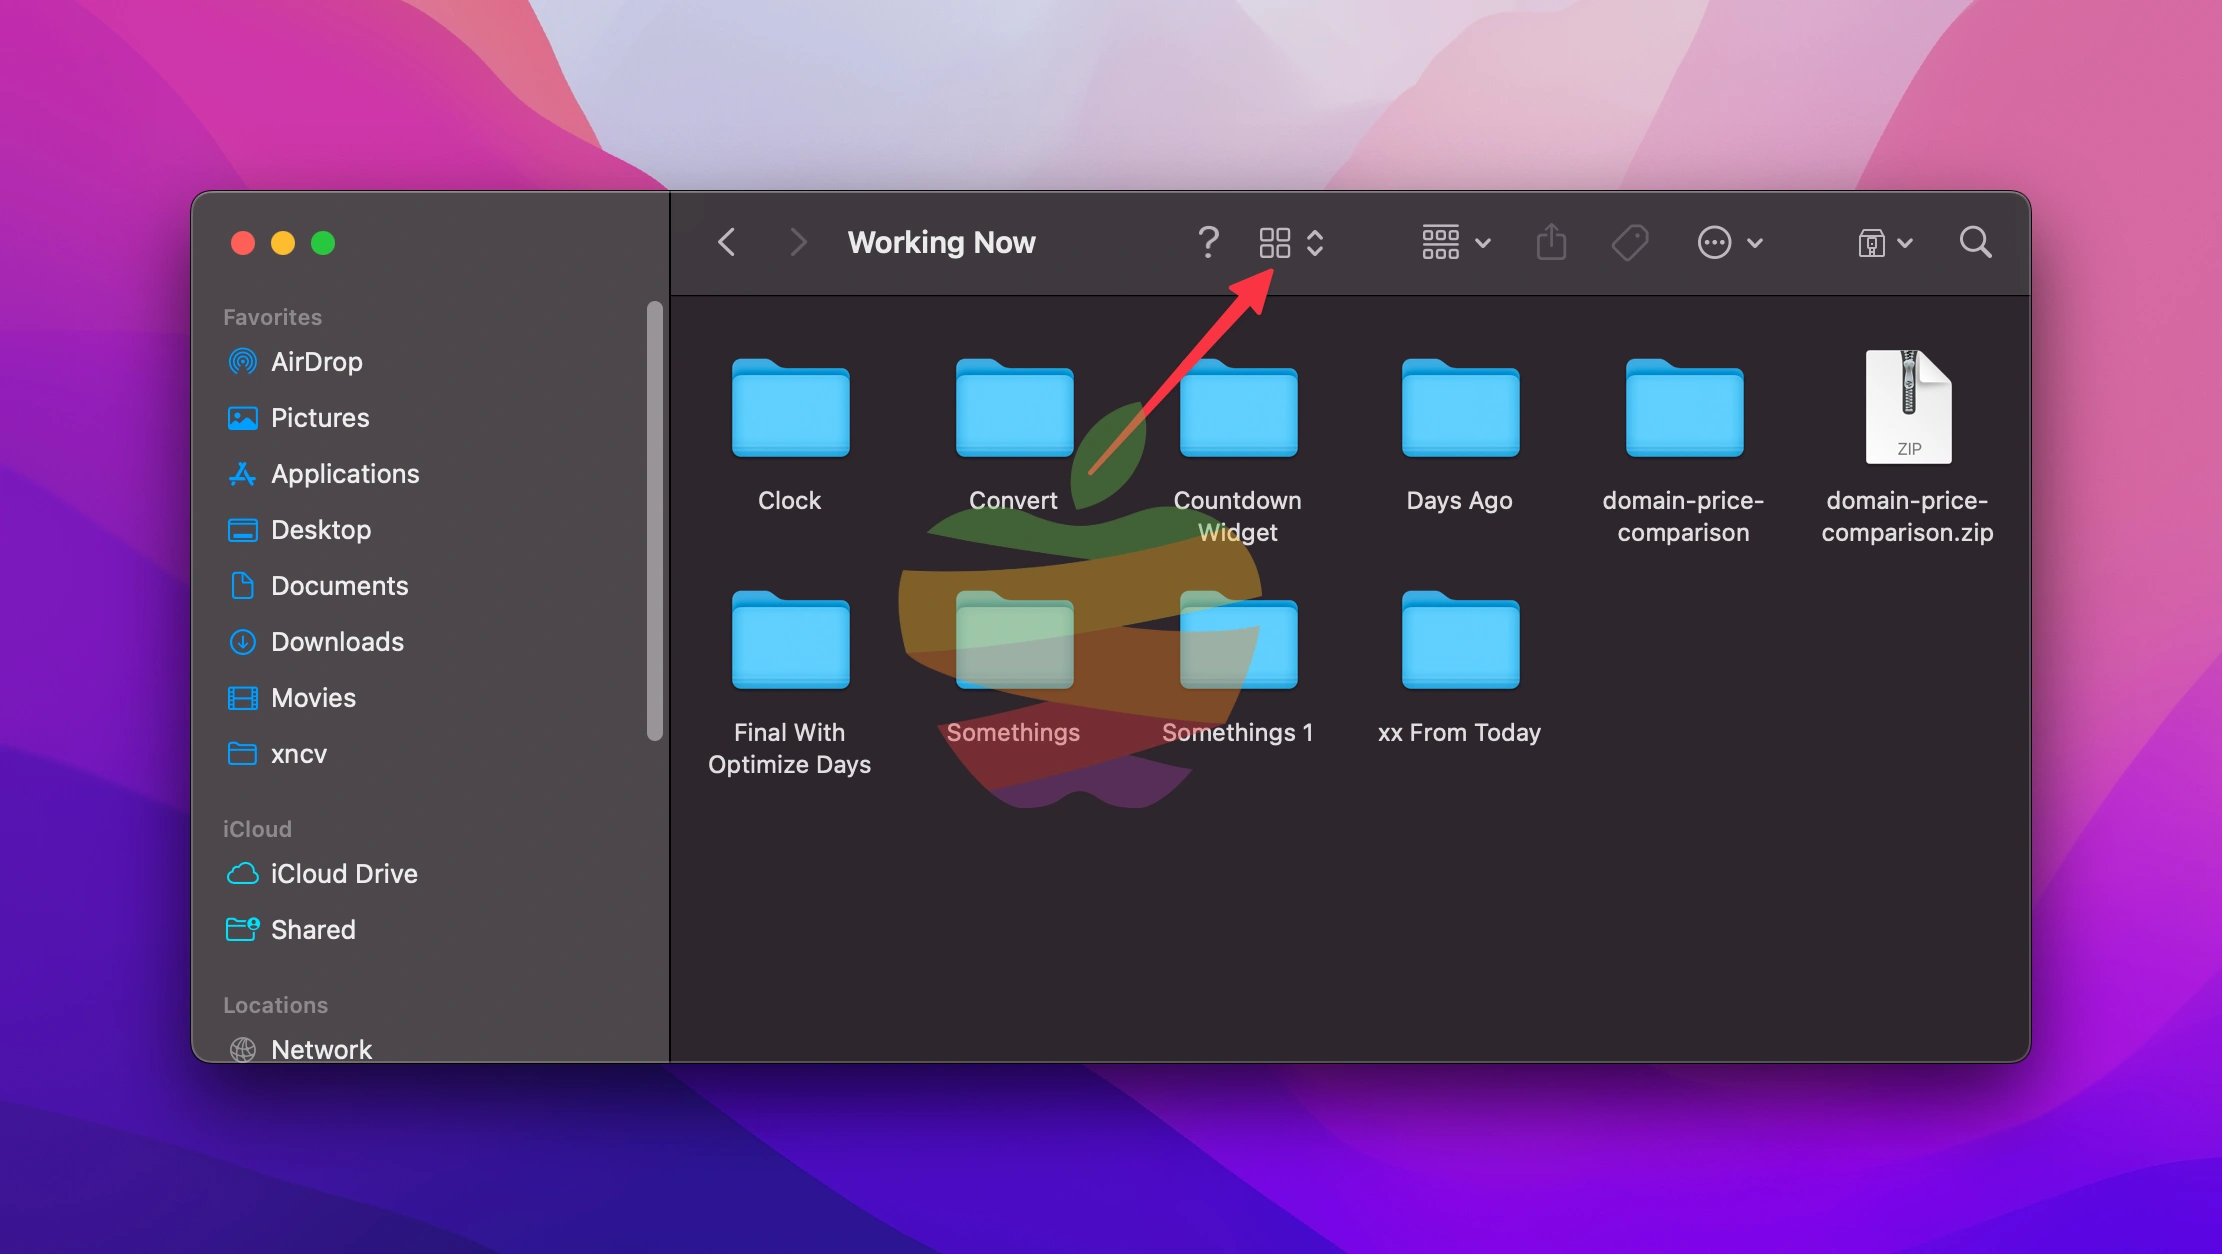
Task: Select the domain-price-comparison folder icon
Action: coord(1684,407)
